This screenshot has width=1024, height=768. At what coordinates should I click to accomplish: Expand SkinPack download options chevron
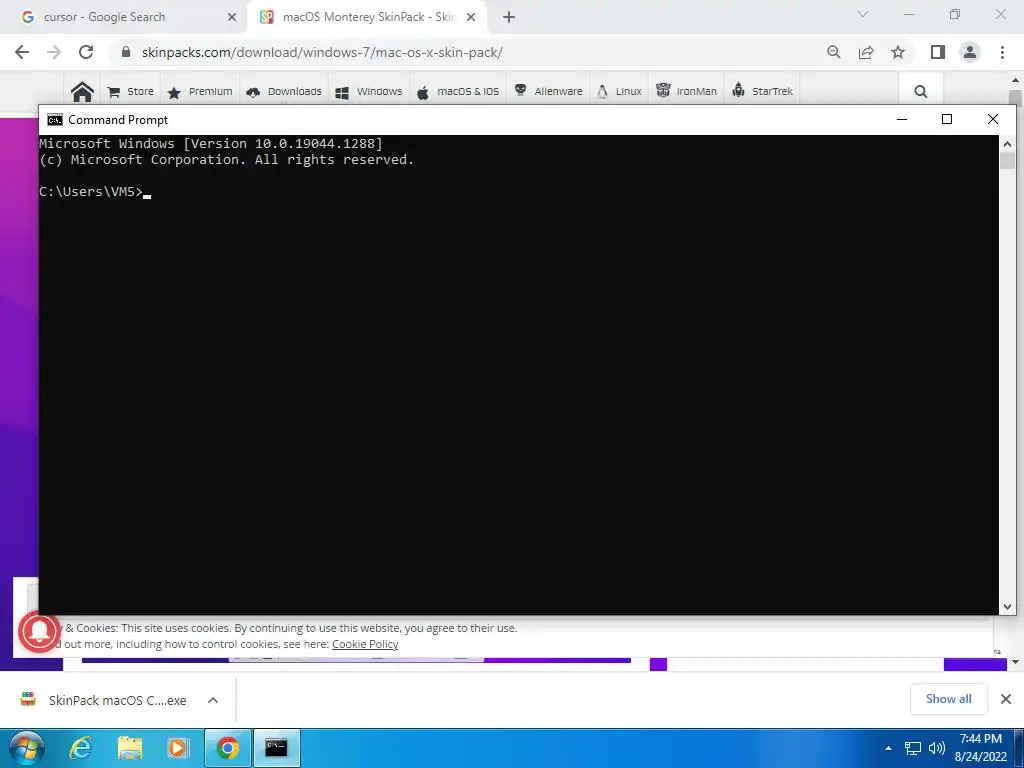[213, 700]
